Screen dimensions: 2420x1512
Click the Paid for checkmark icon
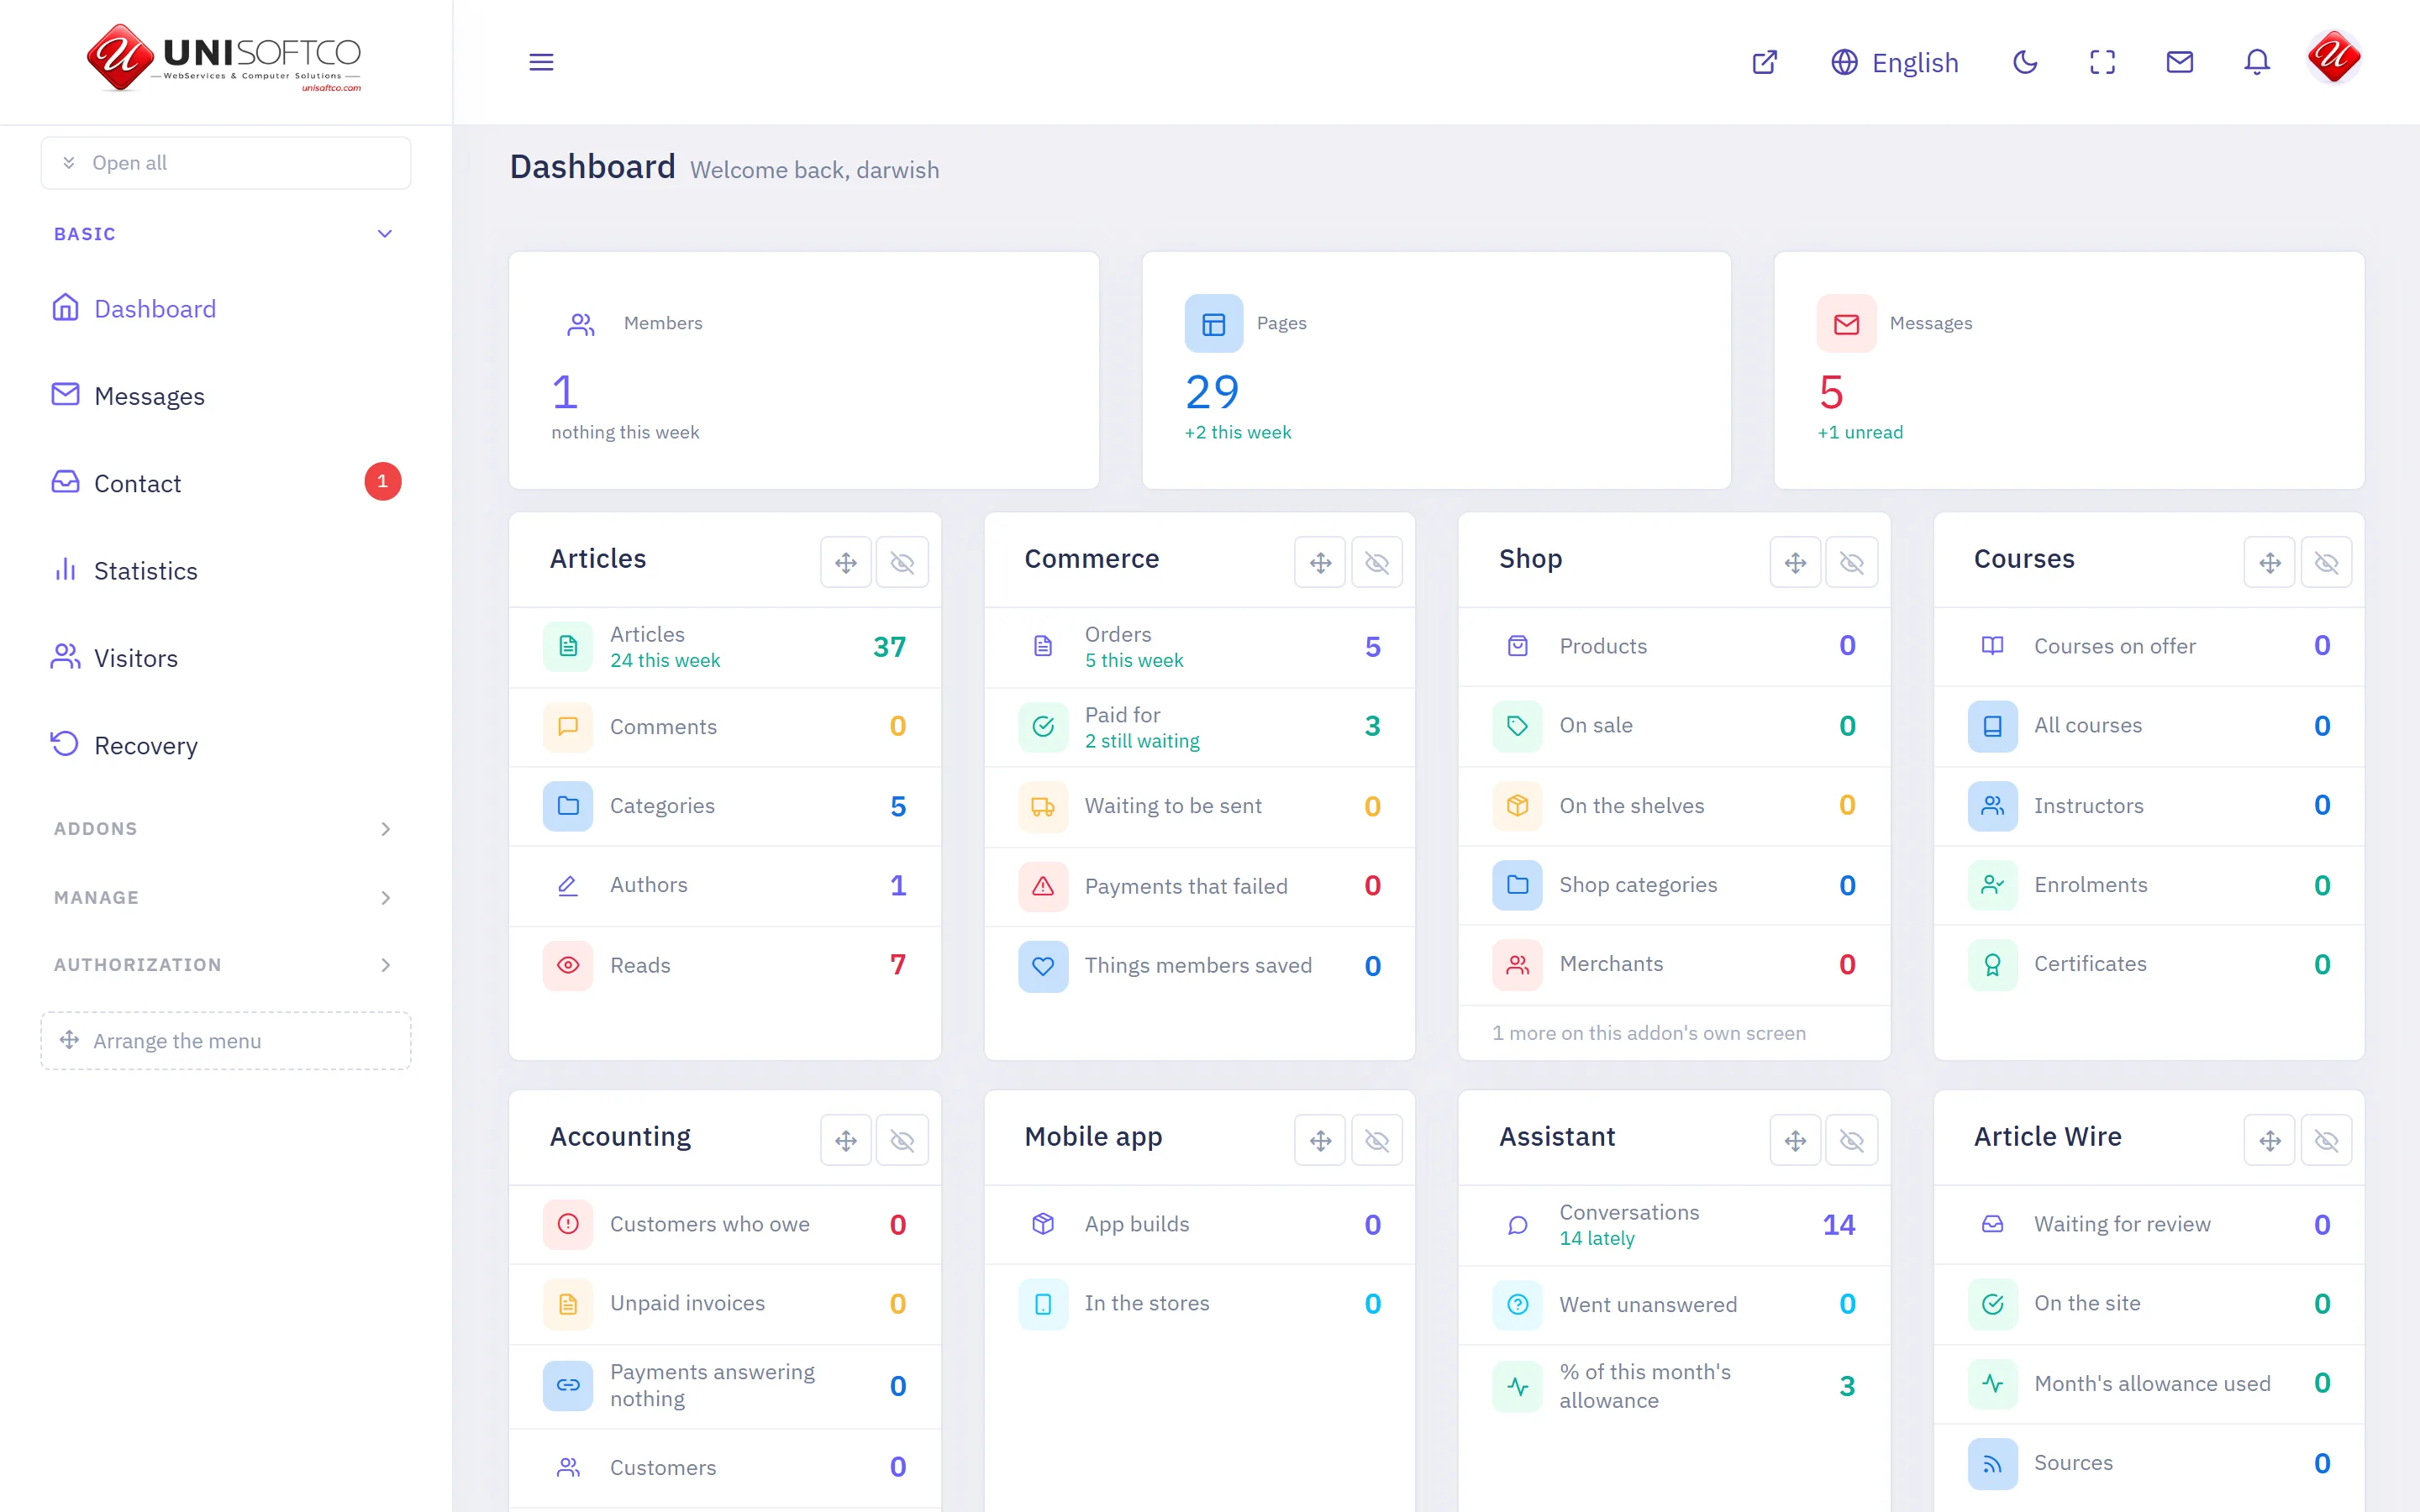point(1043,726)
